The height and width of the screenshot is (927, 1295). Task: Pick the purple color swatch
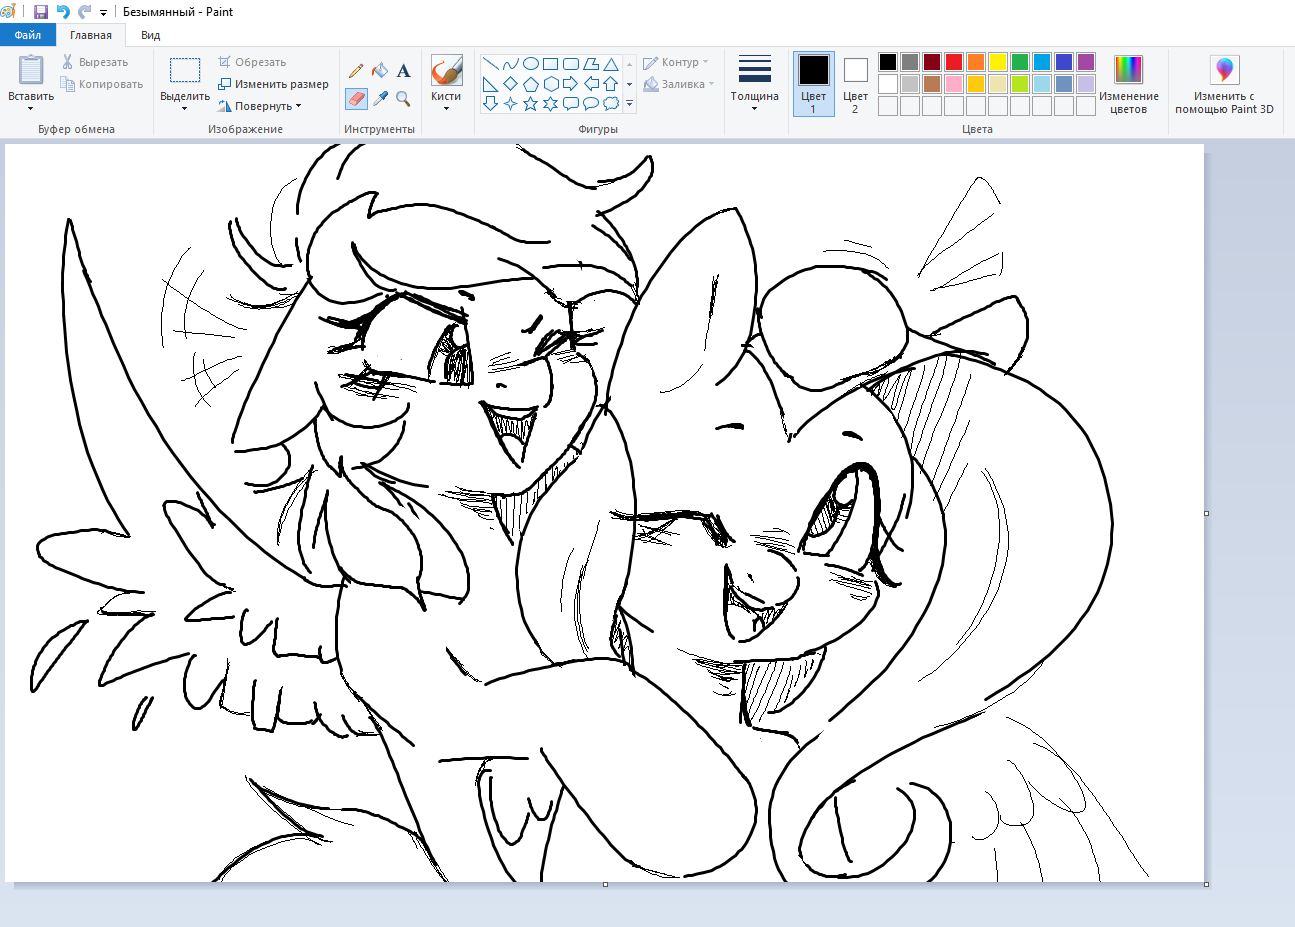[1086, 62]
